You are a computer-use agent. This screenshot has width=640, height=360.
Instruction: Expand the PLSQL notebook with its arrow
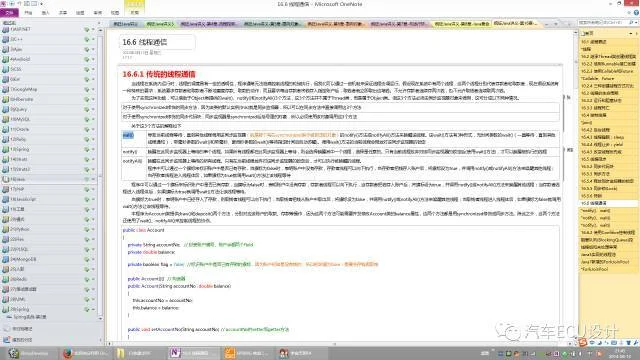coord(93,249)
